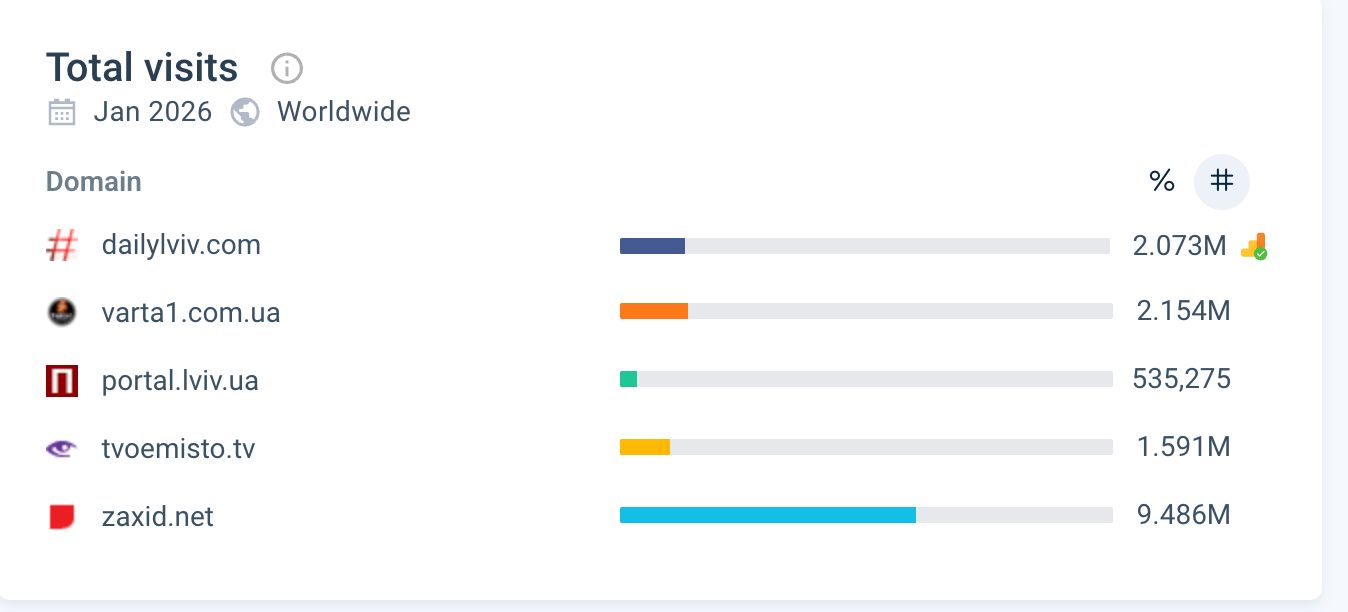Image resolution: width=1348 pixels, height=612 pixels.
Task: Open the dailylviv.com domain link
Action: point(181,245)
